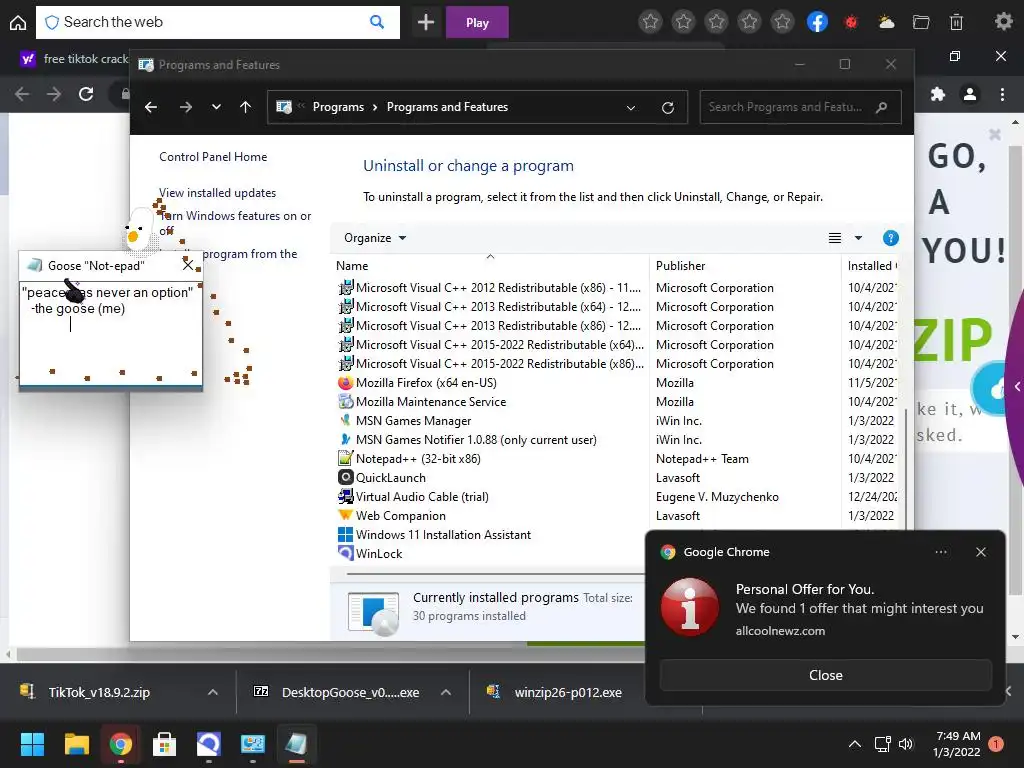Open the clock showing 7:49 AM
Image resolution: width=1024 pixels, height=768 pixels.
click(957, 744)
